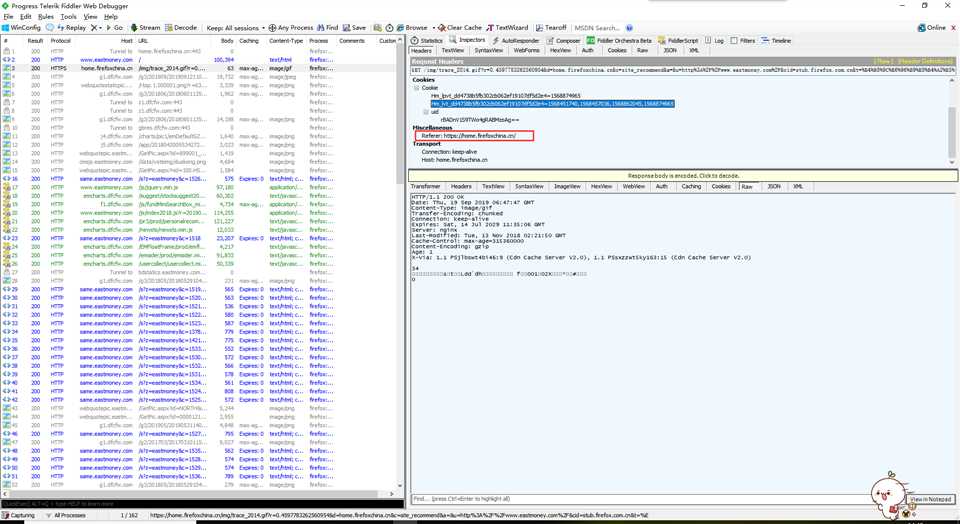Click the timer clock toolbar icon
Viewport: 960px width, 524px height.
click(x=389, y=28)
